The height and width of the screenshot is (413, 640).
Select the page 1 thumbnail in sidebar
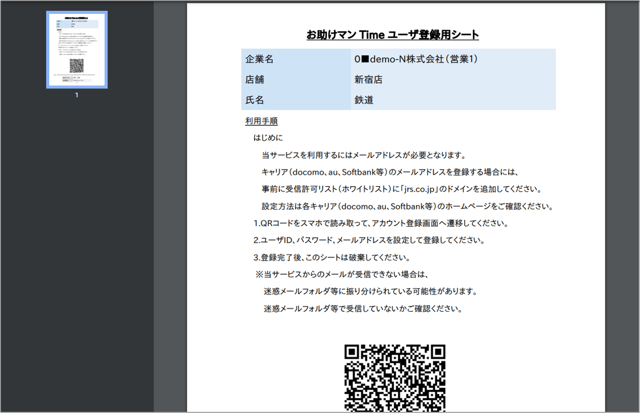pyautogui.click(x=77, y=49)
